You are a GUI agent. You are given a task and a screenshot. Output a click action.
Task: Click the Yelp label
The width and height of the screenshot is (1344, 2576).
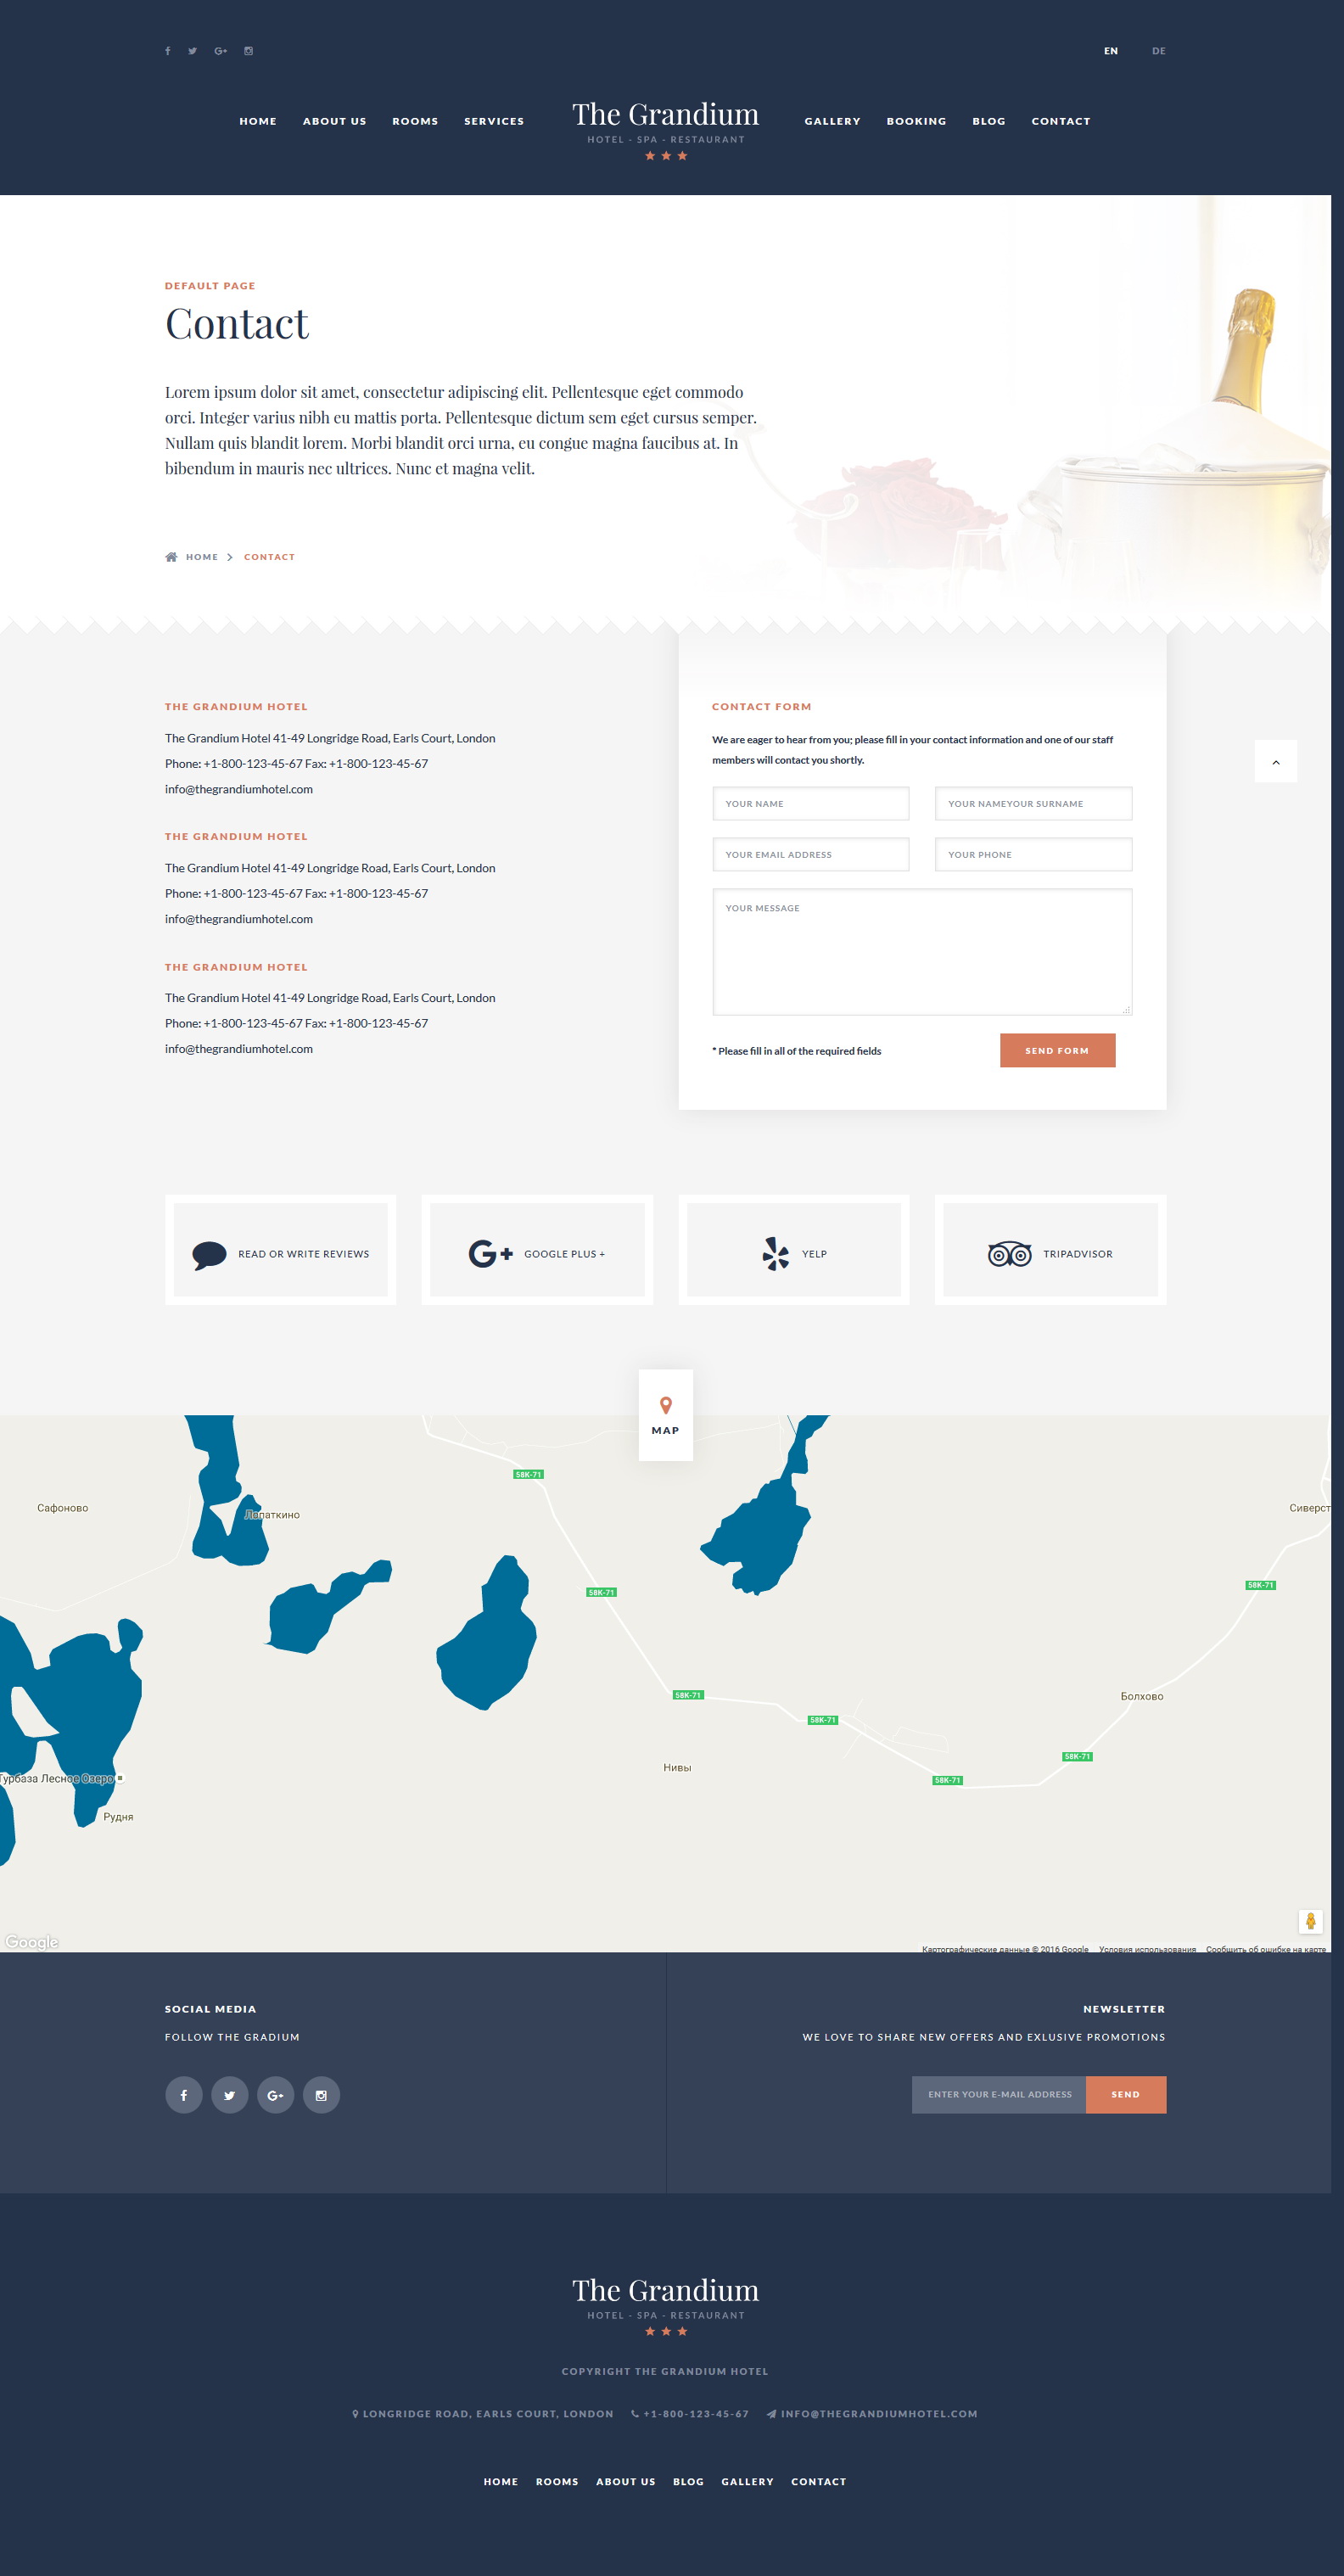pos(815,1255)
